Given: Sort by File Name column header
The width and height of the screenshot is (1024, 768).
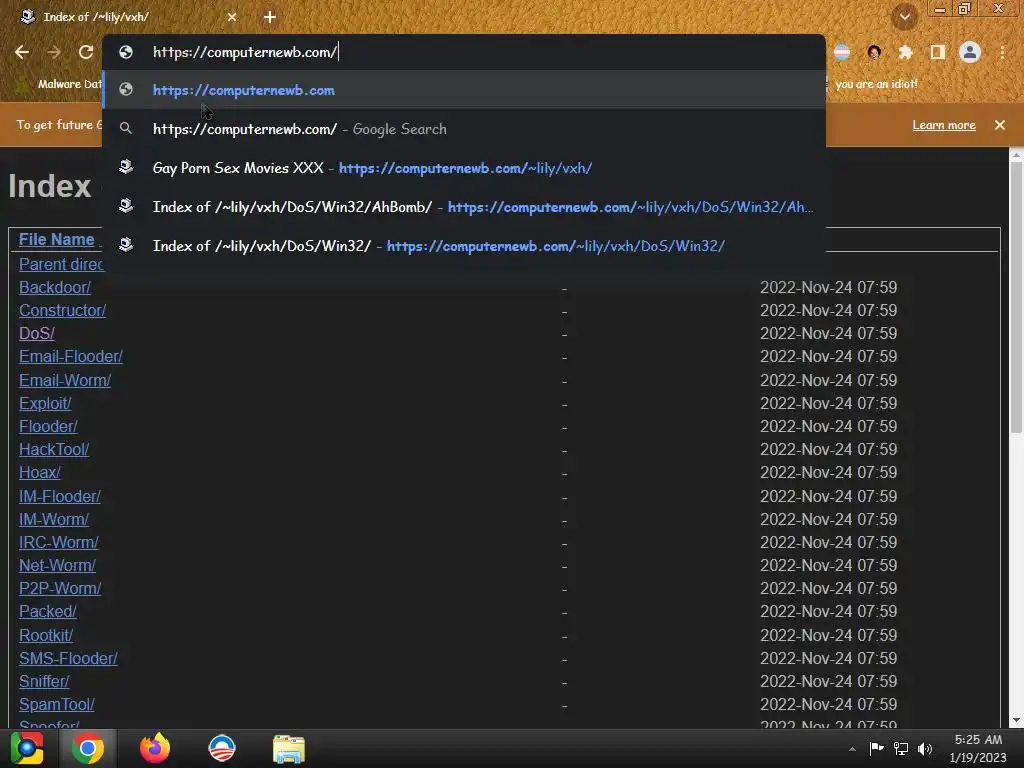Looking at the screenshot, I should click(x=56, y=240).
